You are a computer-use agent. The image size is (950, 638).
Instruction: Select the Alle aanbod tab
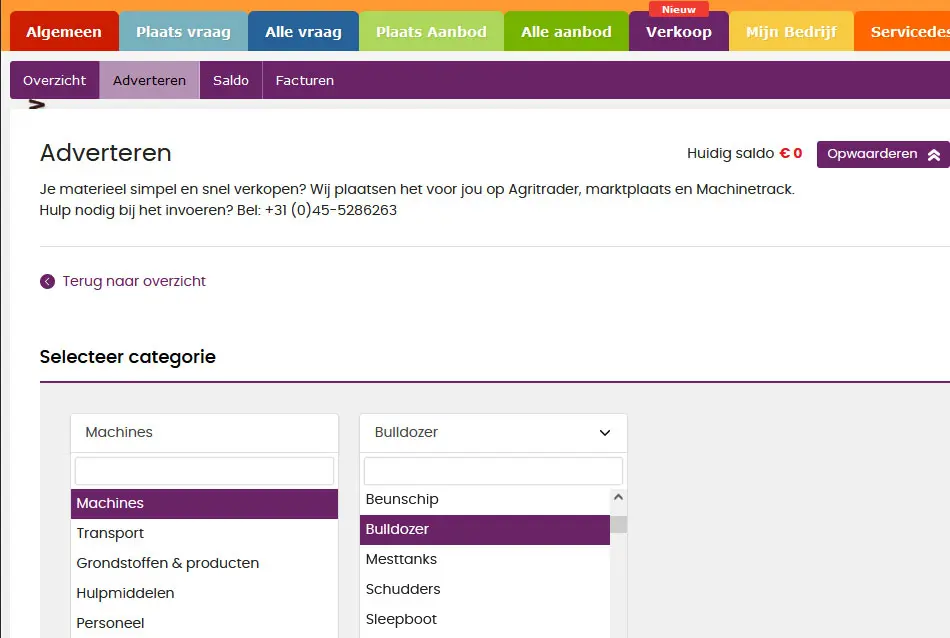[566, 32]
